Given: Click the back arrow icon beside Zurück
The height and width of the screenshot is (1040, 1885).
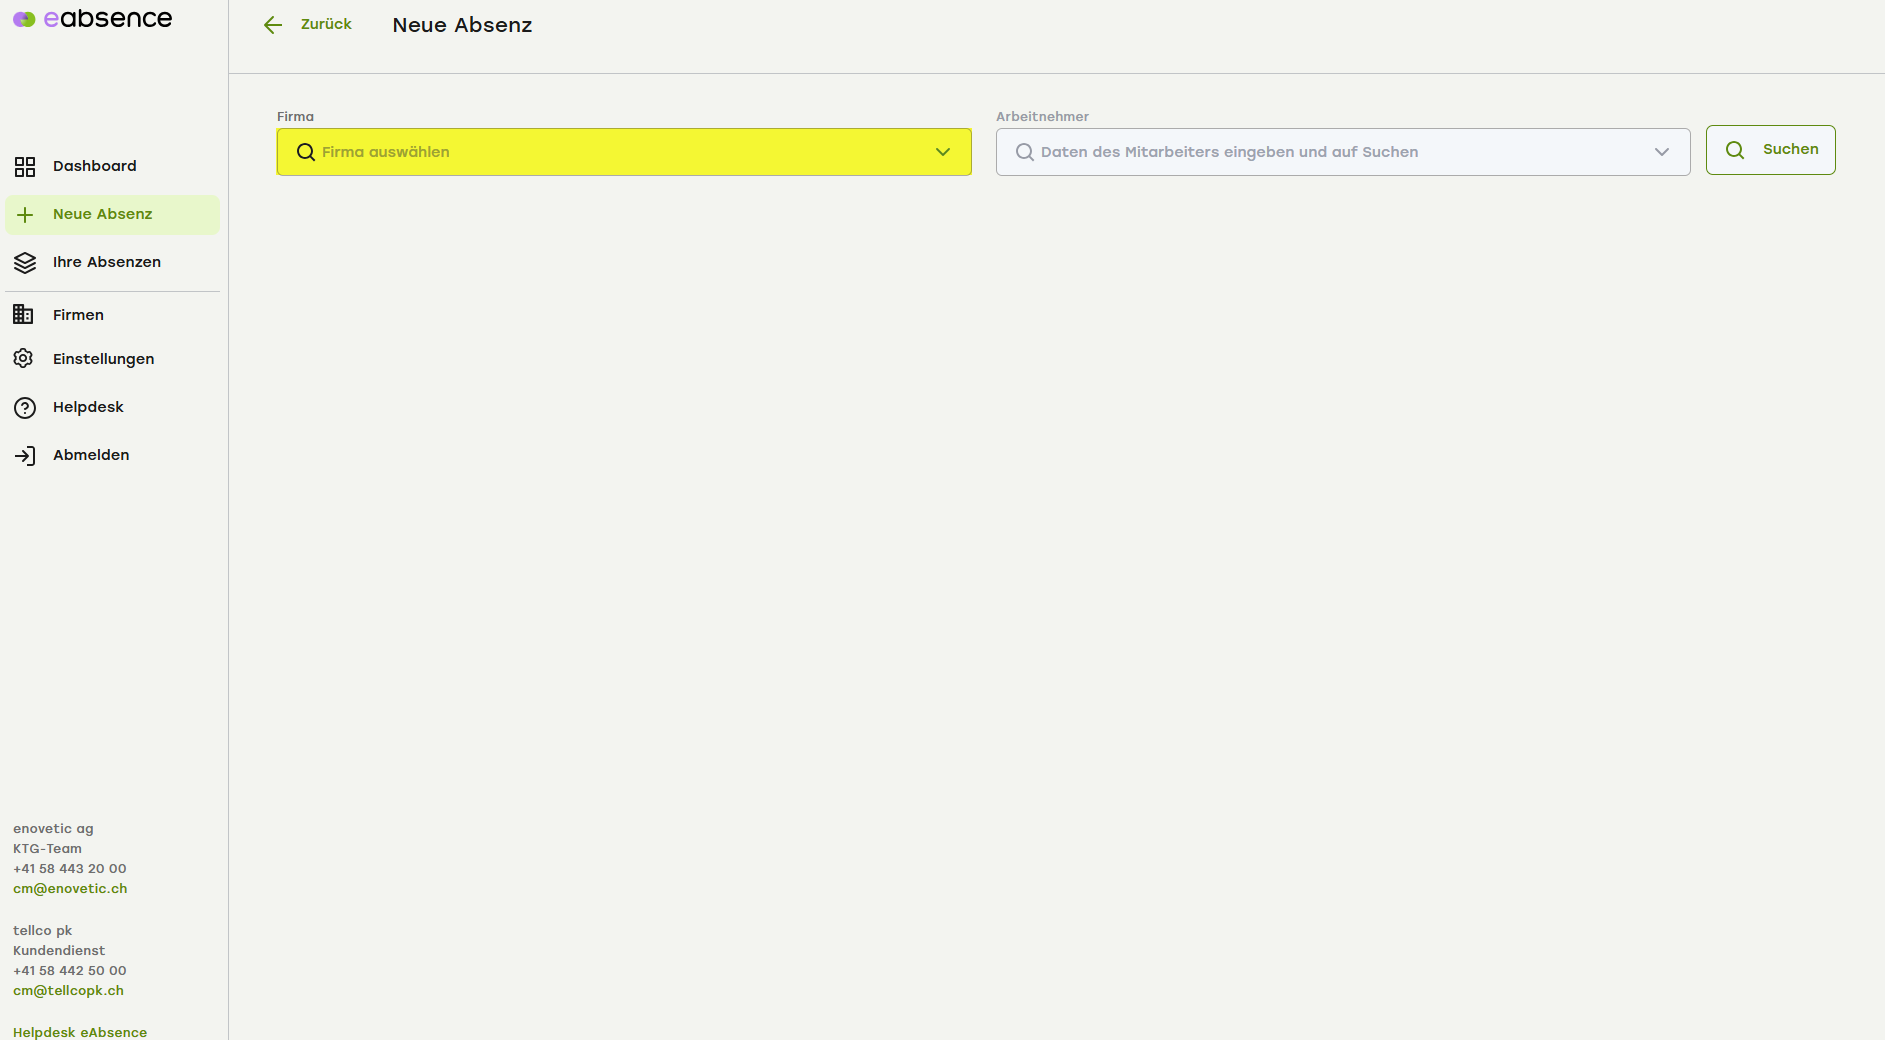Looking at the screenshot, I should (x=273, y=25).
